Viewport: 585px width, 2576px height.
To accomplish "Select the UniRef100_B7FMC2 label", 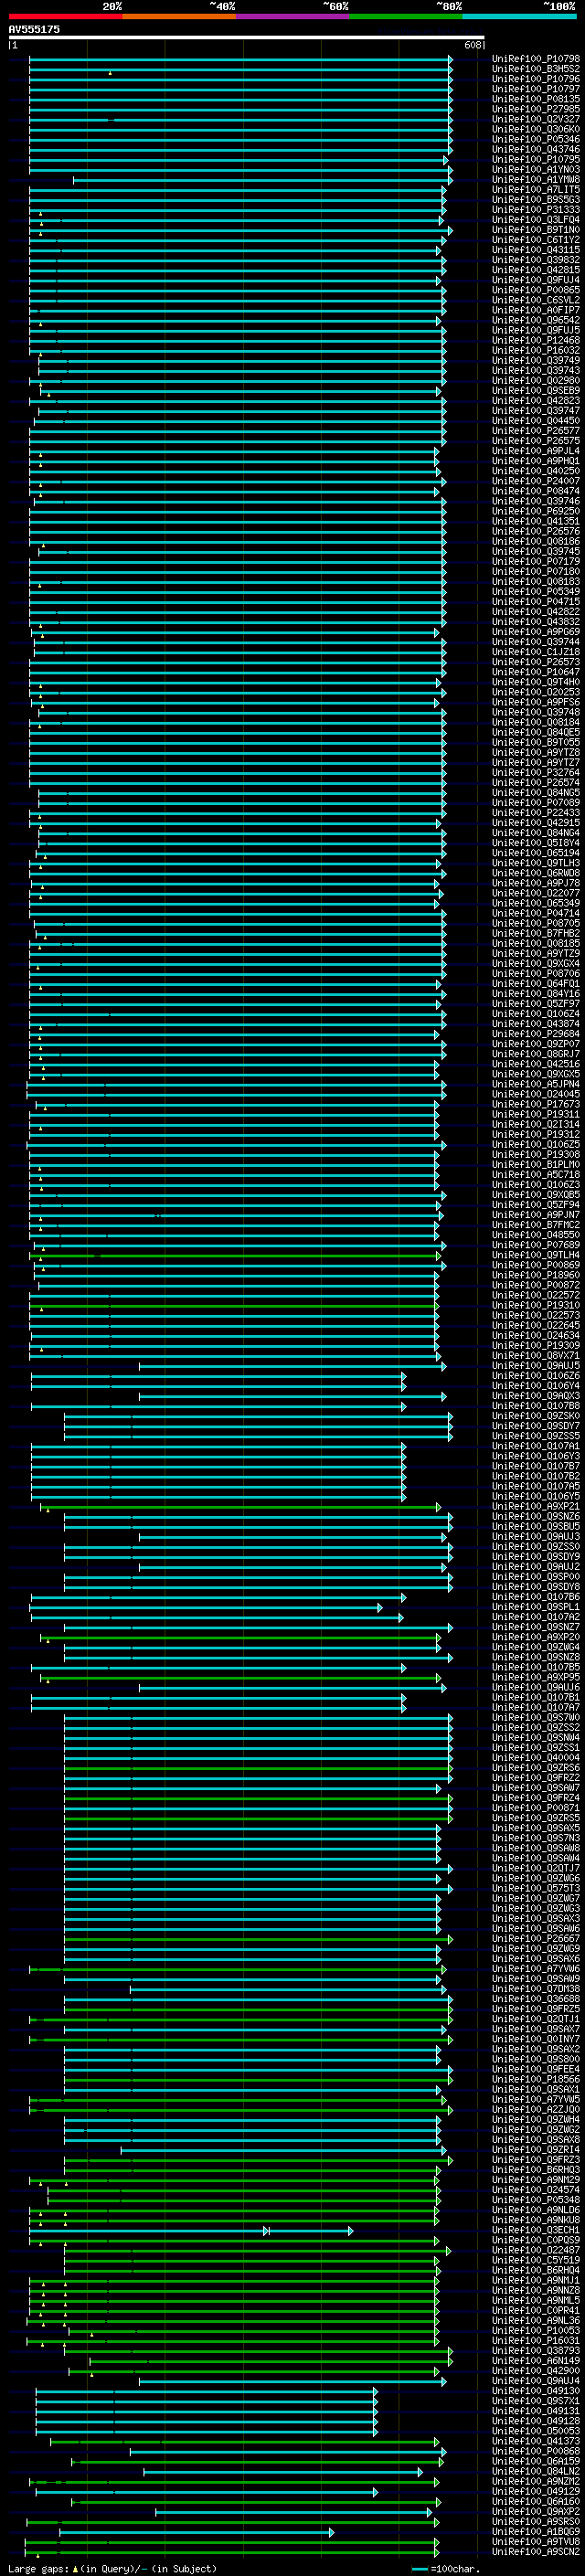I will coord(536,1225).
